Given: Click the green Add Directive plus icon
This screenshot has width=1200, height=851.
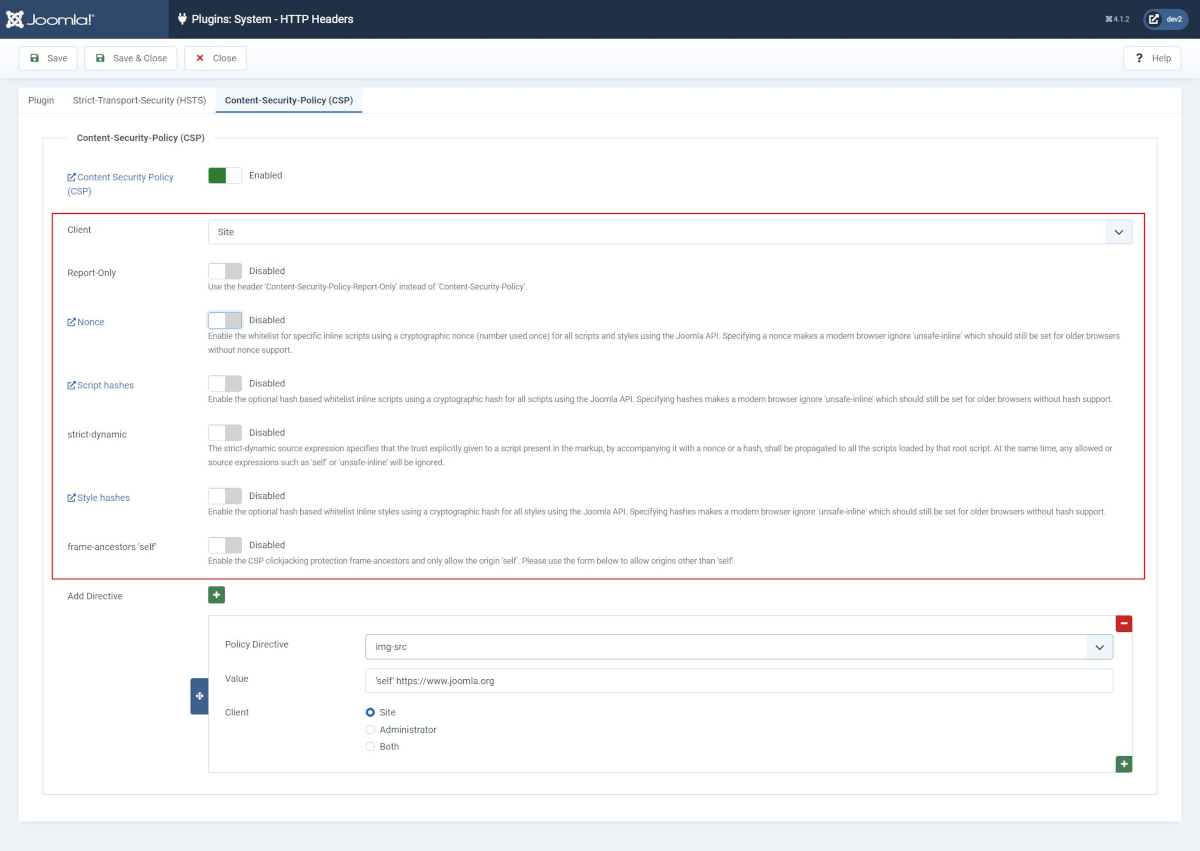Looking at the screenshot, I should tap(216, 594).
